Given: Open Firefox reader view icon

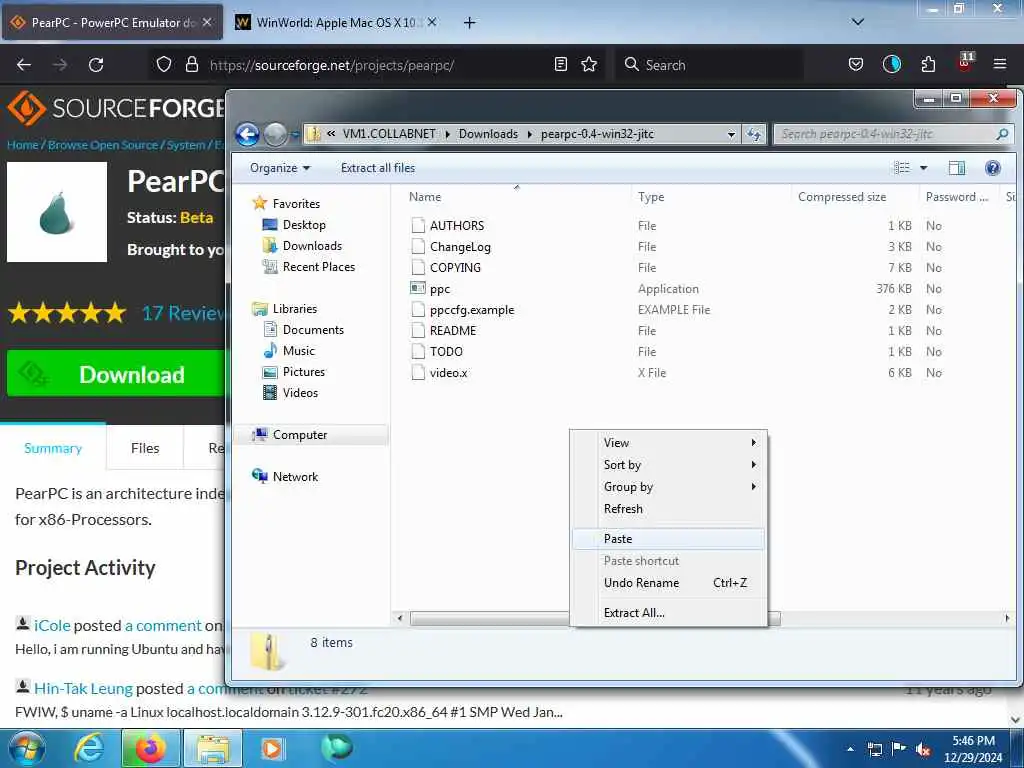Looking at the screenshot, I should (560, 64).
